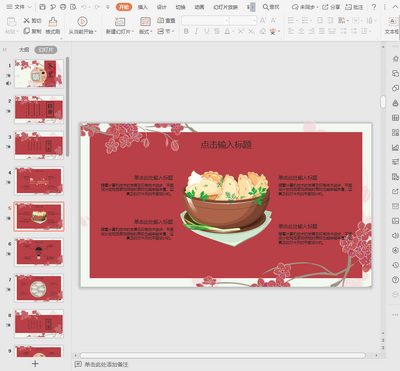Switch to the Slide Show (幻灯片放映) tab

click(x=226, y=7)
